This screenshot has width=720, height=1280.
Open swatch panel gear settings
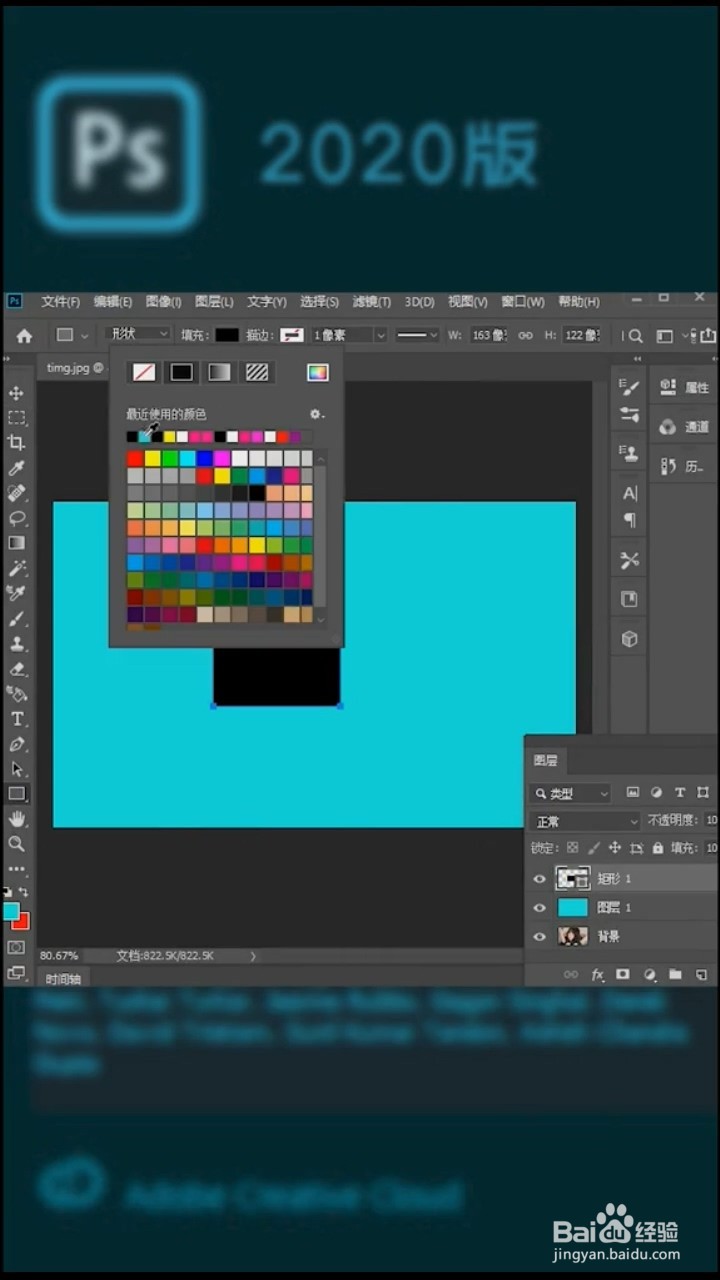click(316, 414)
